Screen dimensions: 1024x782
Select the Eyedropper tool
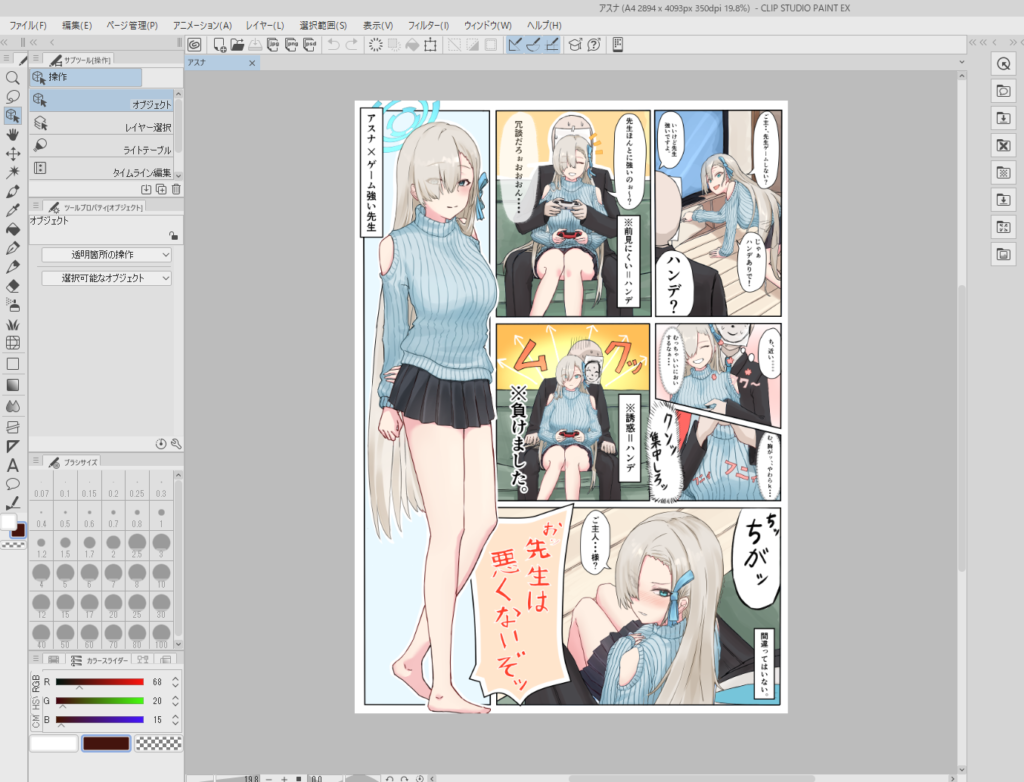click(x=12, y=210)
